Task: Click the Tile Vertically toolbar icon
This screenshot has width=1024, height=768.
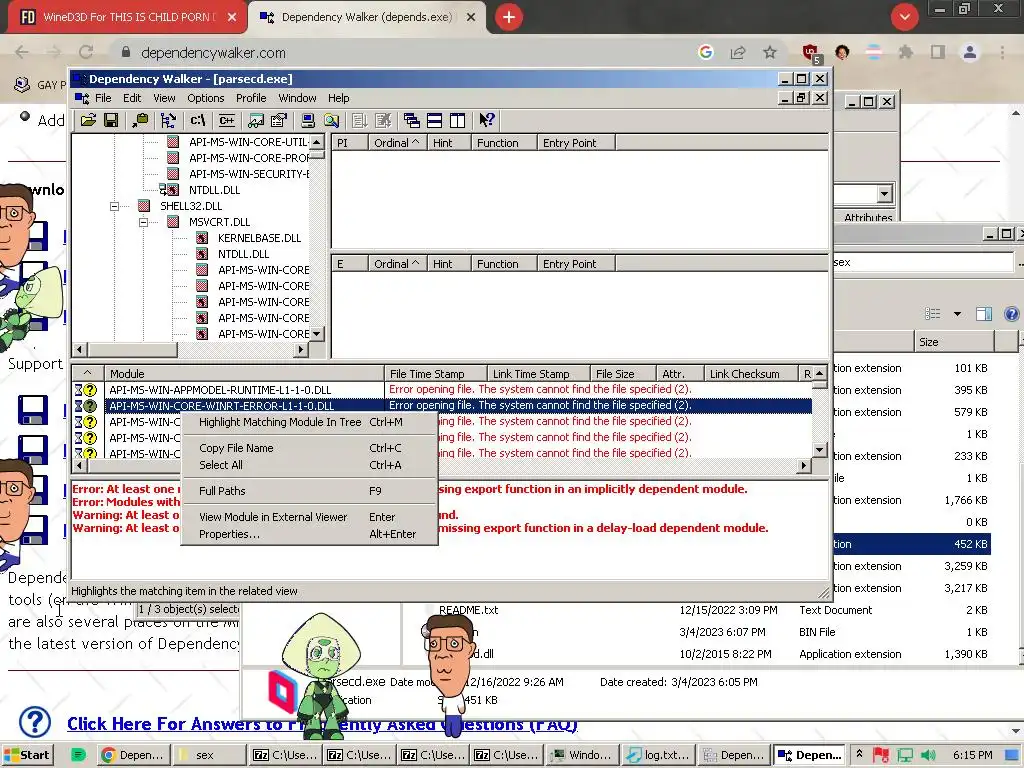Action: 458,120
